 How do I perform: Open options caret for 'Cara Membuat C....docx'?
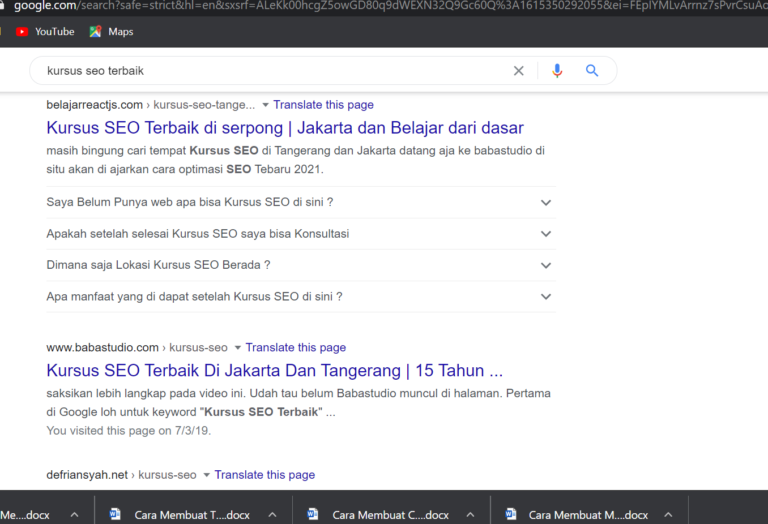click(x=470, y=515)
